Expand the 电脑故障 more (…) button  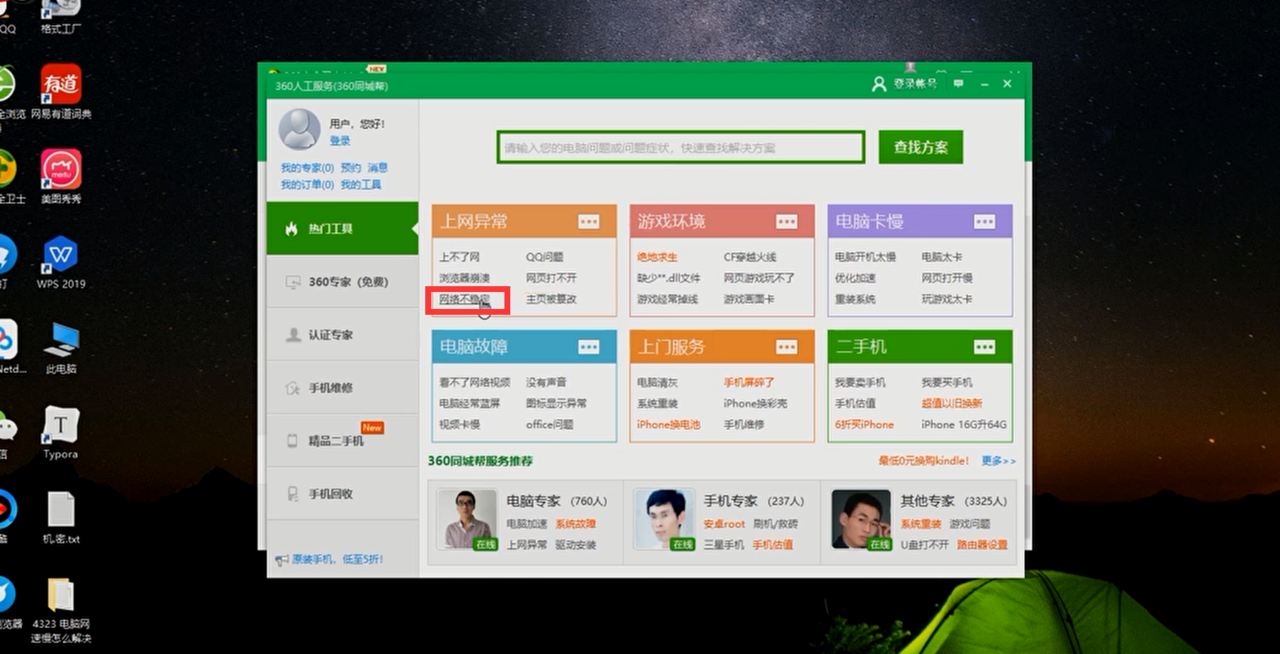click(x=589, y=347)
